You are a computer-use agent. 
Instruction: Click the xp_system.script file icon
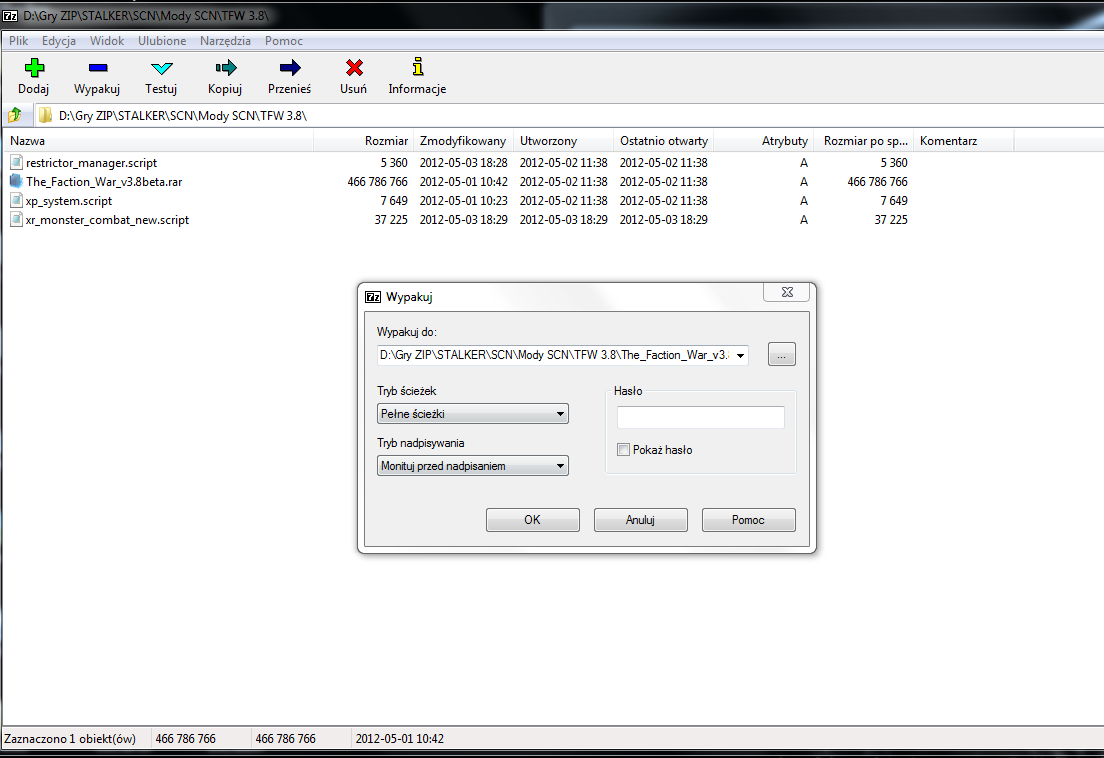16,201
